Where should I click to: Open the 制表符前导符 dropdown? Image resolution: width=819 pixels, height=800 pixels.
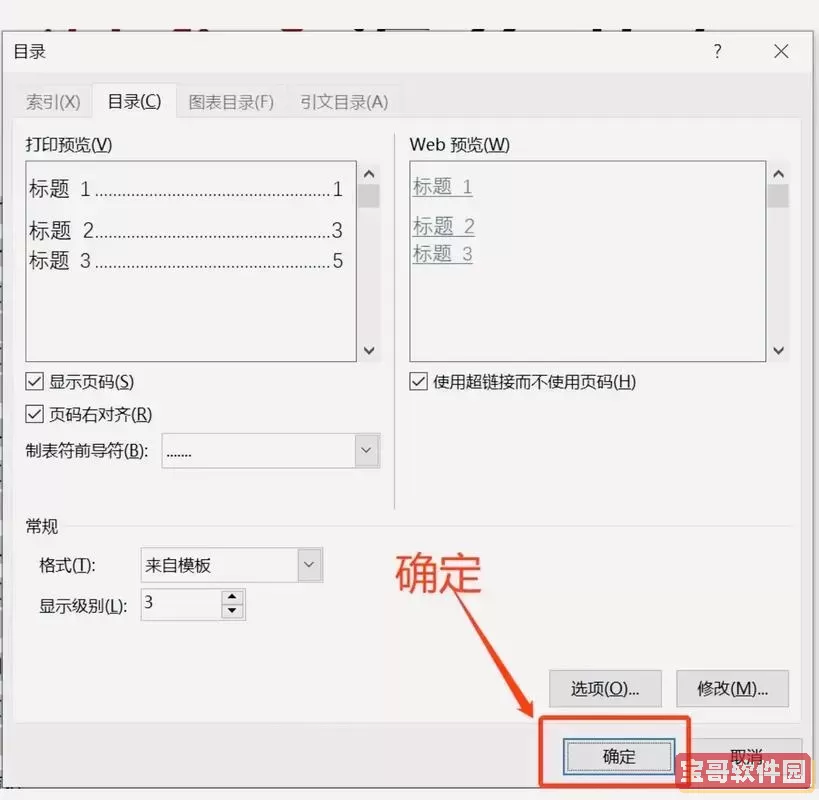pyautogui.click(x=367, y=450)
